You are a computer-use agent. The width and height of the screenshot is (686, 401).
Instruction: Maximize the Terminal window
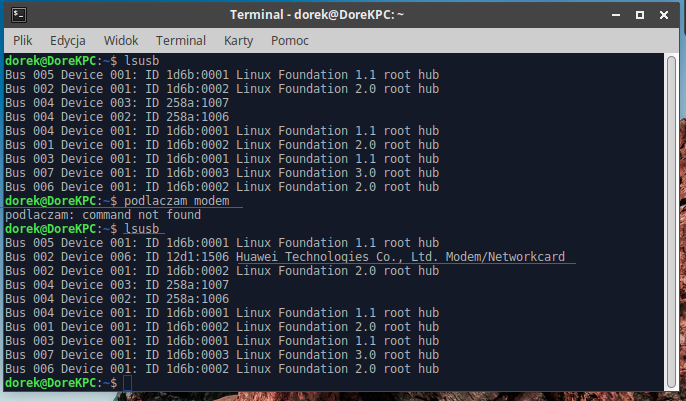[x=637, y=15]
